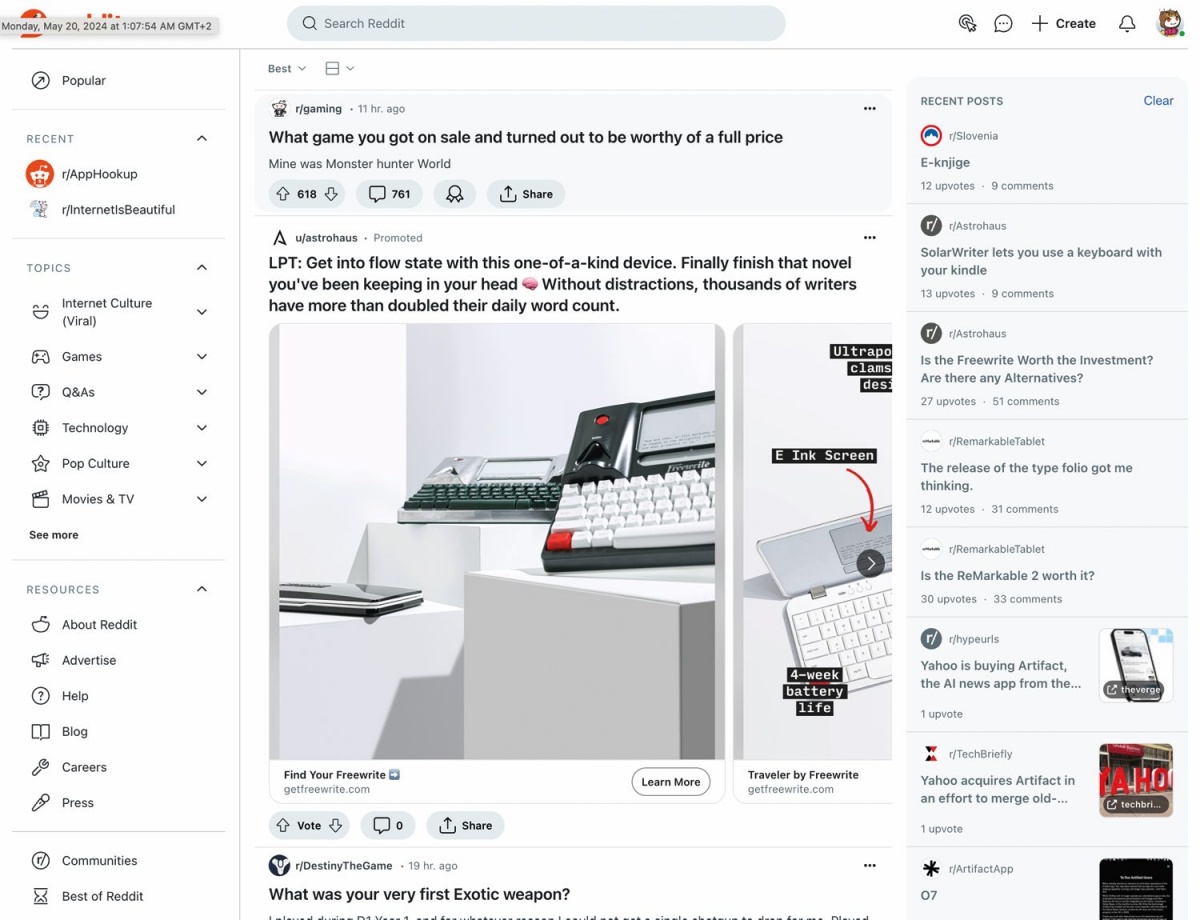Screen dimensions: 1200x920
Task: Give award to r/gaming post
Action: click(455, 194)
